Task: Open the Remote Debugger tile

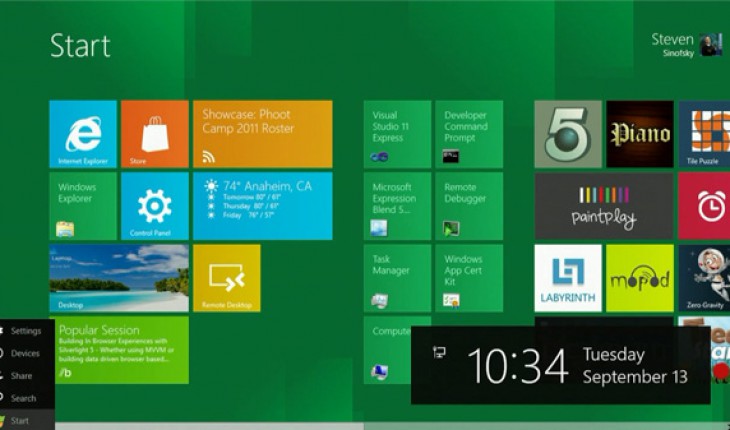Action: pos(469,206)
